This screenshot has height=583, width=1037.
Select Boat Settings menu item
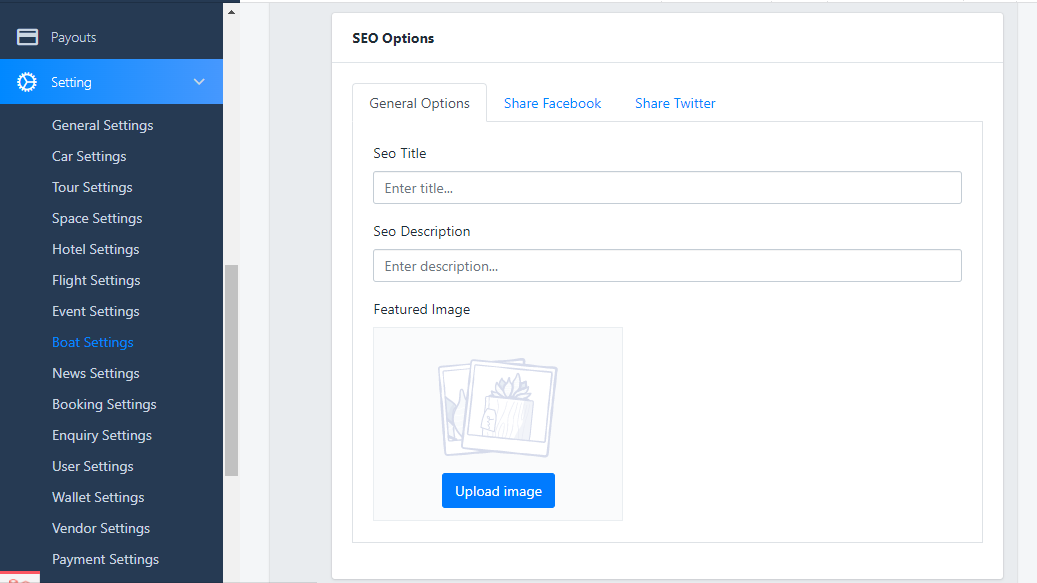tap(92, 342)
